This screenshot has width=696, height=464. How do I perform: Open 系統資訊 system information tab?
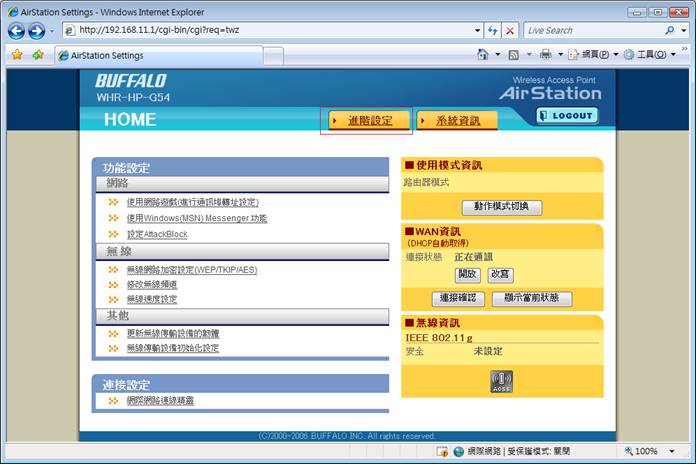point(457,121)
